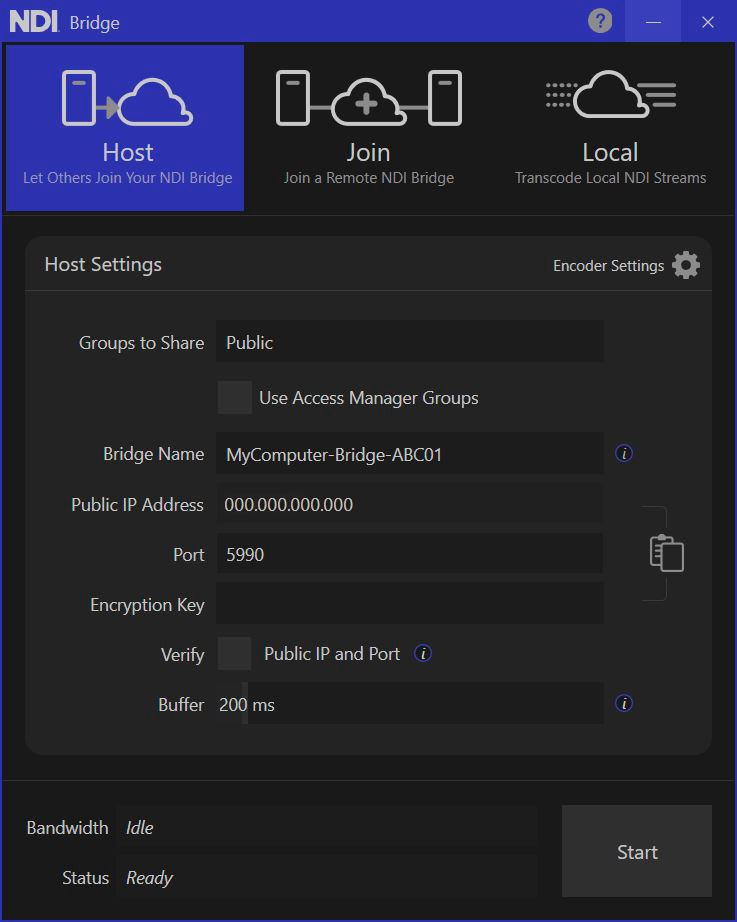Viewport: 737px width, 922px height.
Task: Click the info icon beside Buffer field
Action: 624,704
